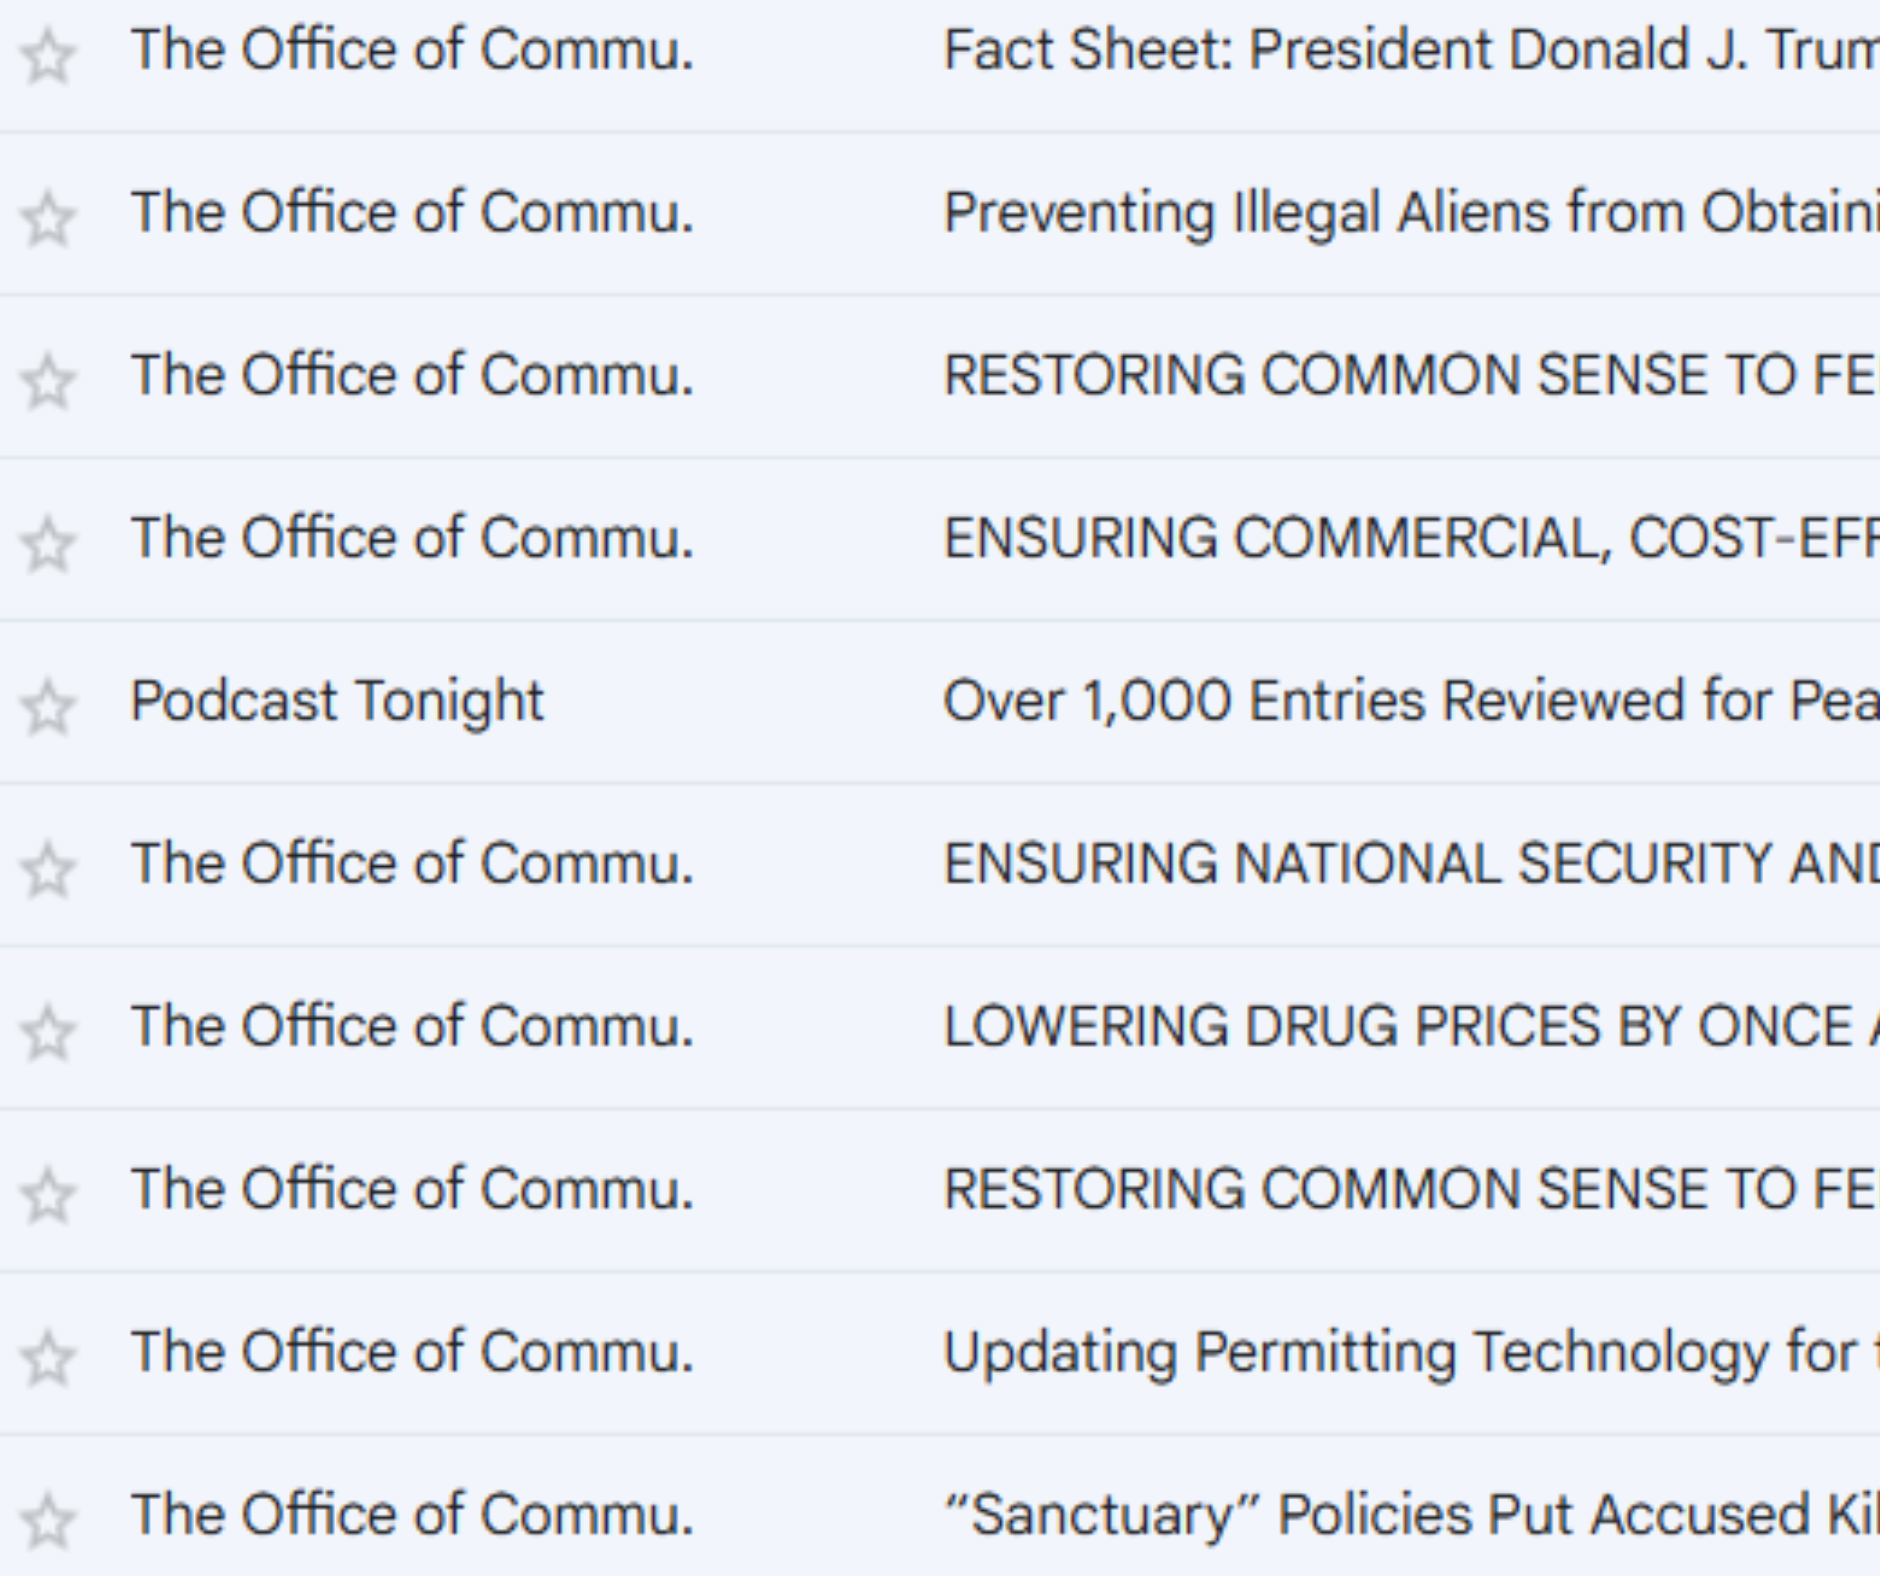Toggle star on LOWERING DRUG PRICES email

coord(47,1033)
